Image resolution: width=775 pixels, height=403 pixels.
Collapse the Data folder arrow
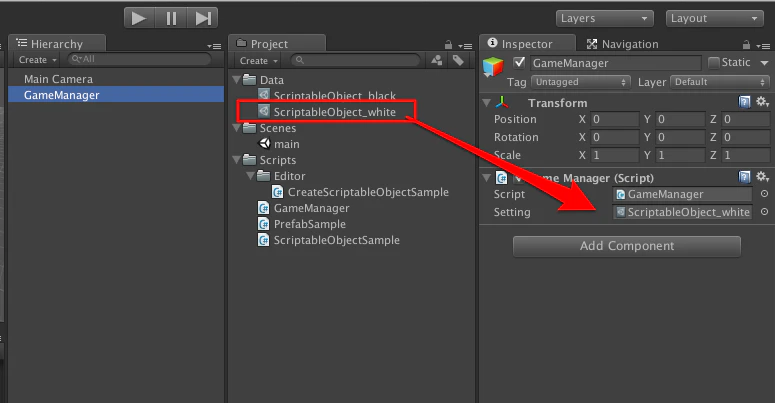[237, 80]
